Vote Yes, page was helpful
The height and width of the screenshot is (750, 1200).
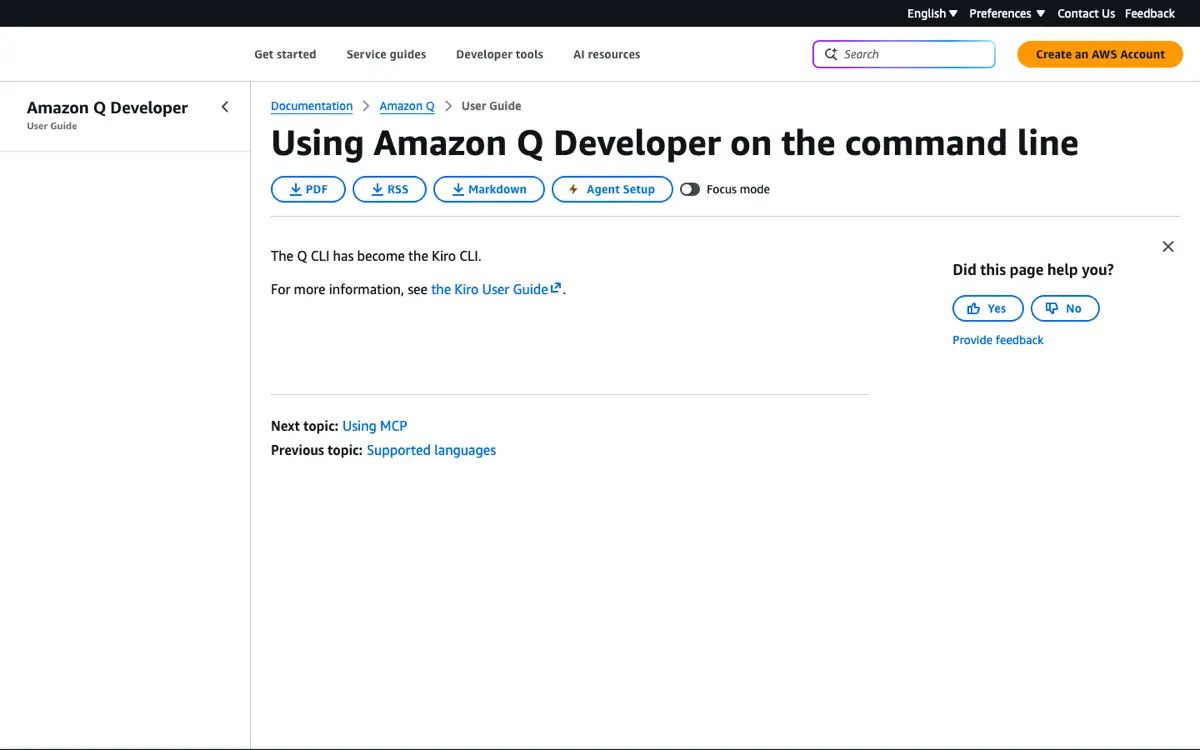point(988,308)
